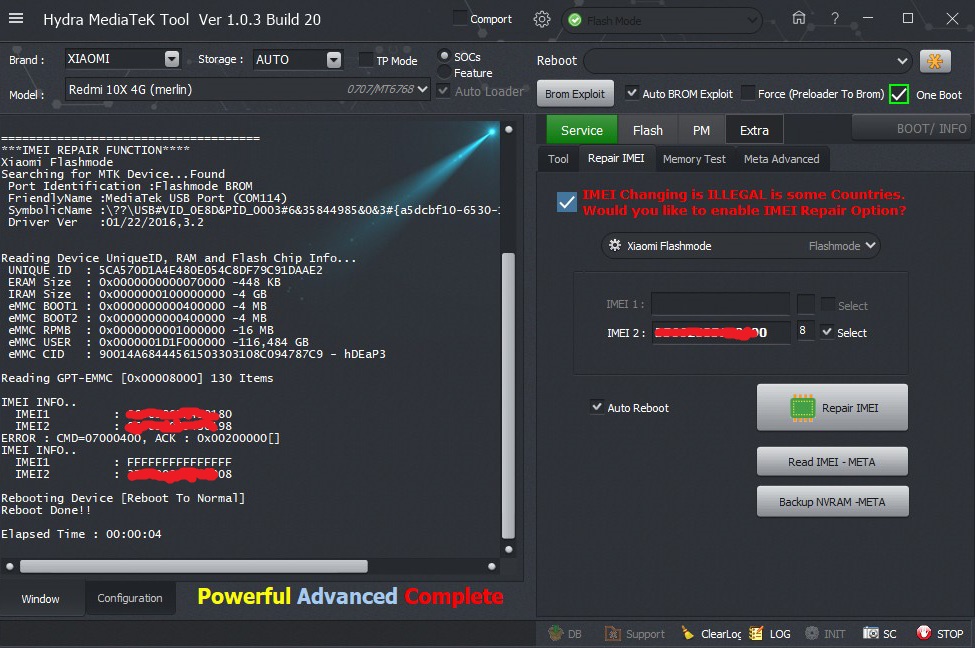This screenshot has width=975, height=648.
Task: Click the Repair IMEI button
Action: (x=832, y=407)
